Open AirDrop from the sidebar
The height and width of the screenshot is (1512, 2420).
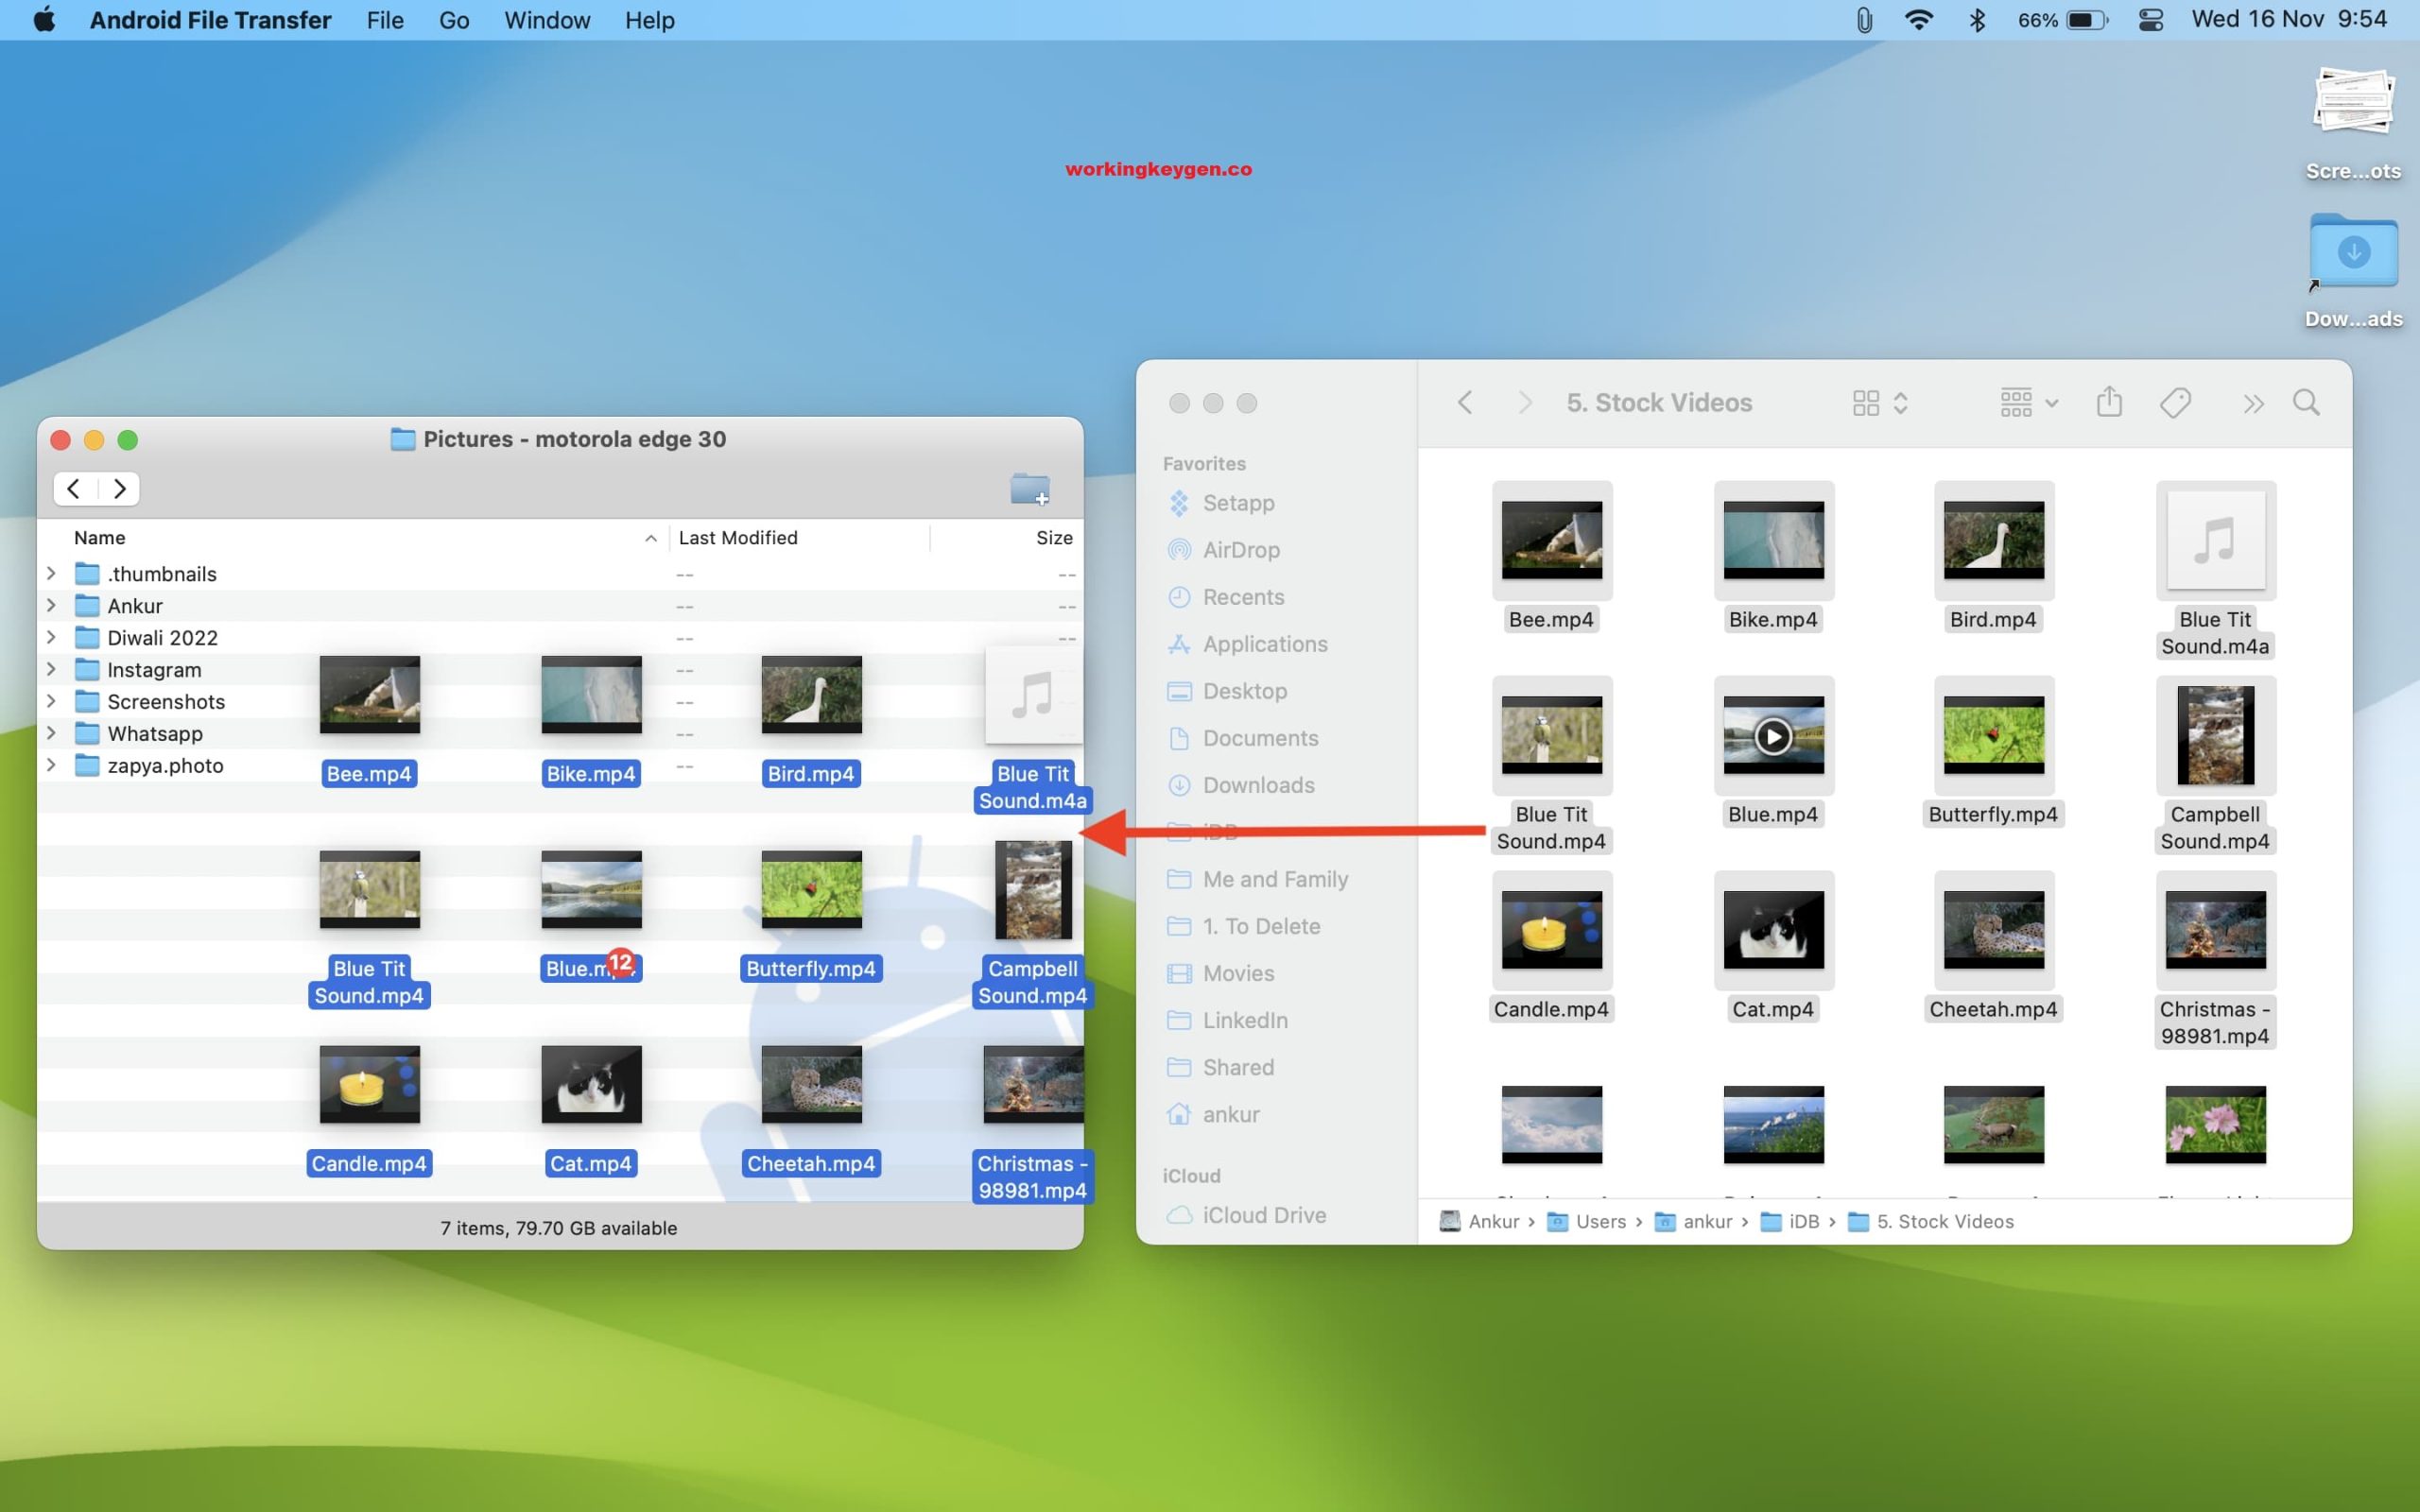[x=1241, y=549]
